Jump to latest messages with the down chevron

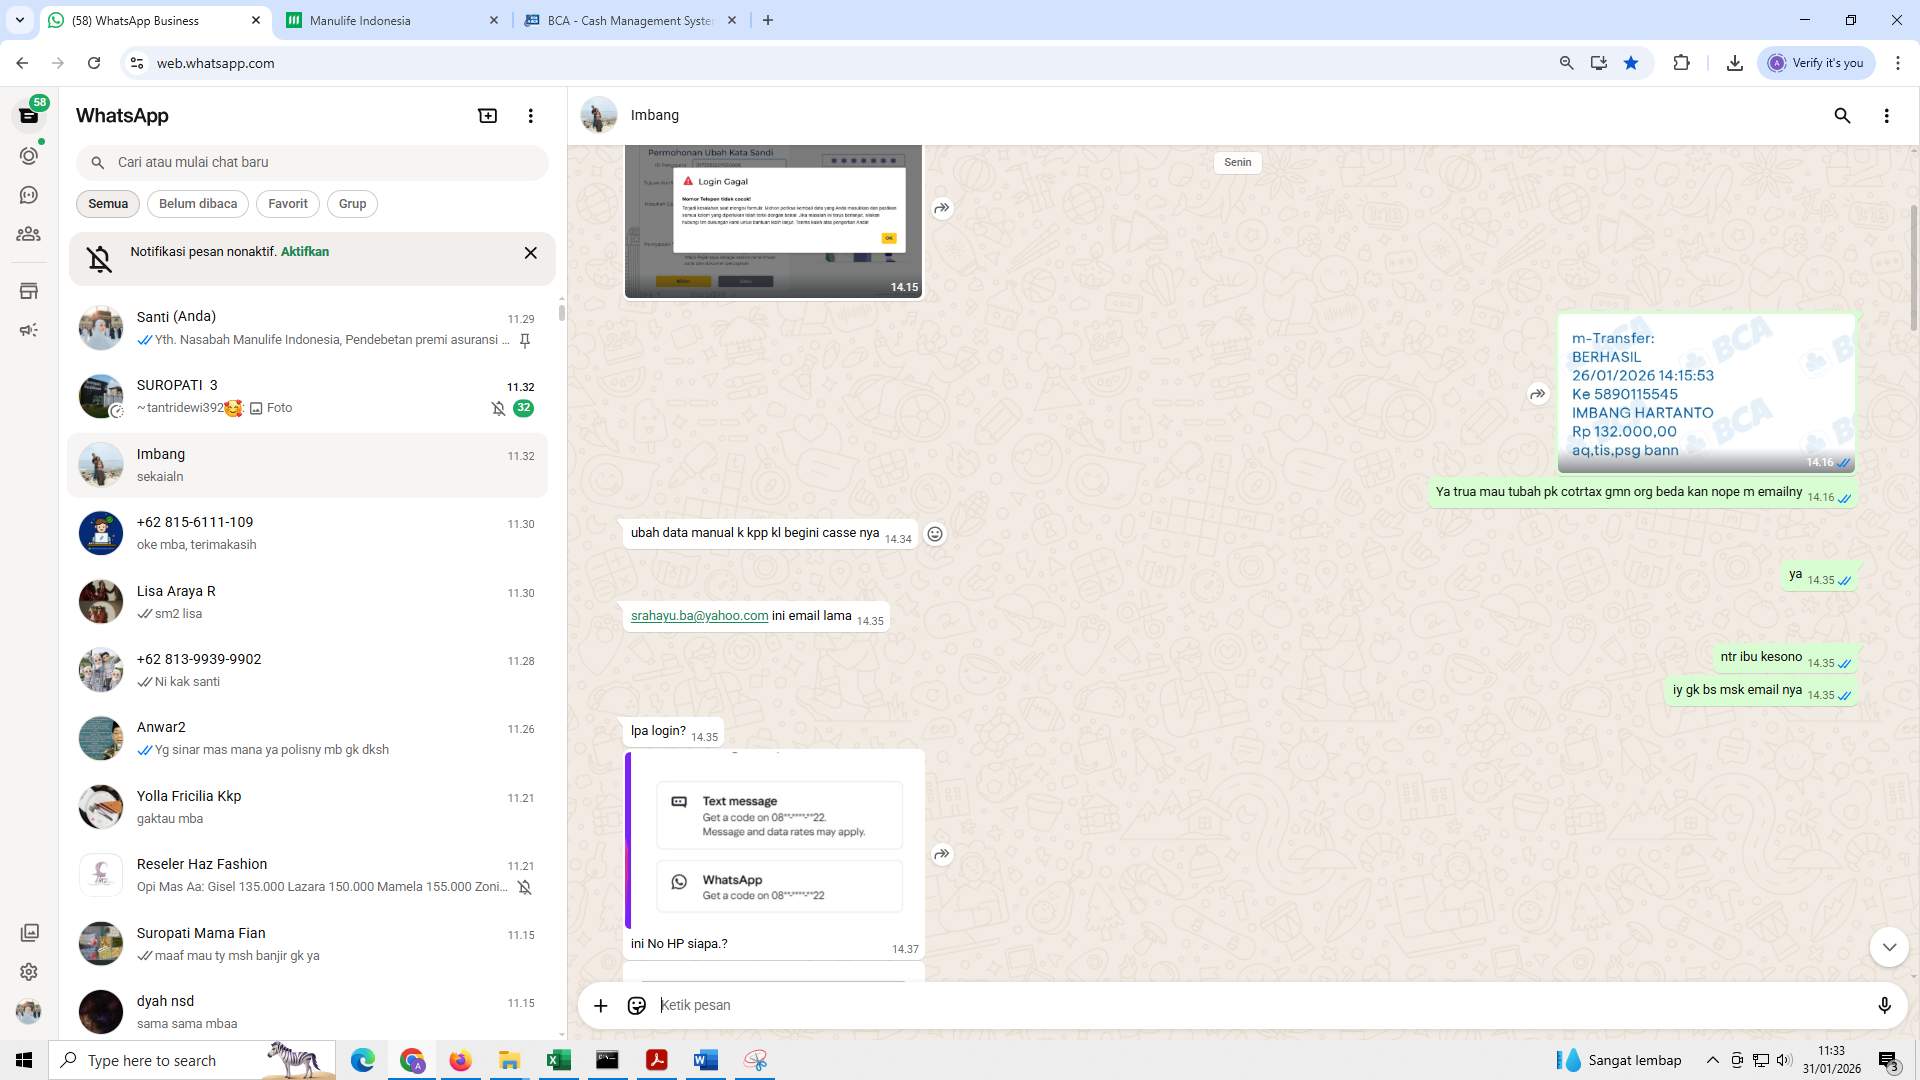1888,945
